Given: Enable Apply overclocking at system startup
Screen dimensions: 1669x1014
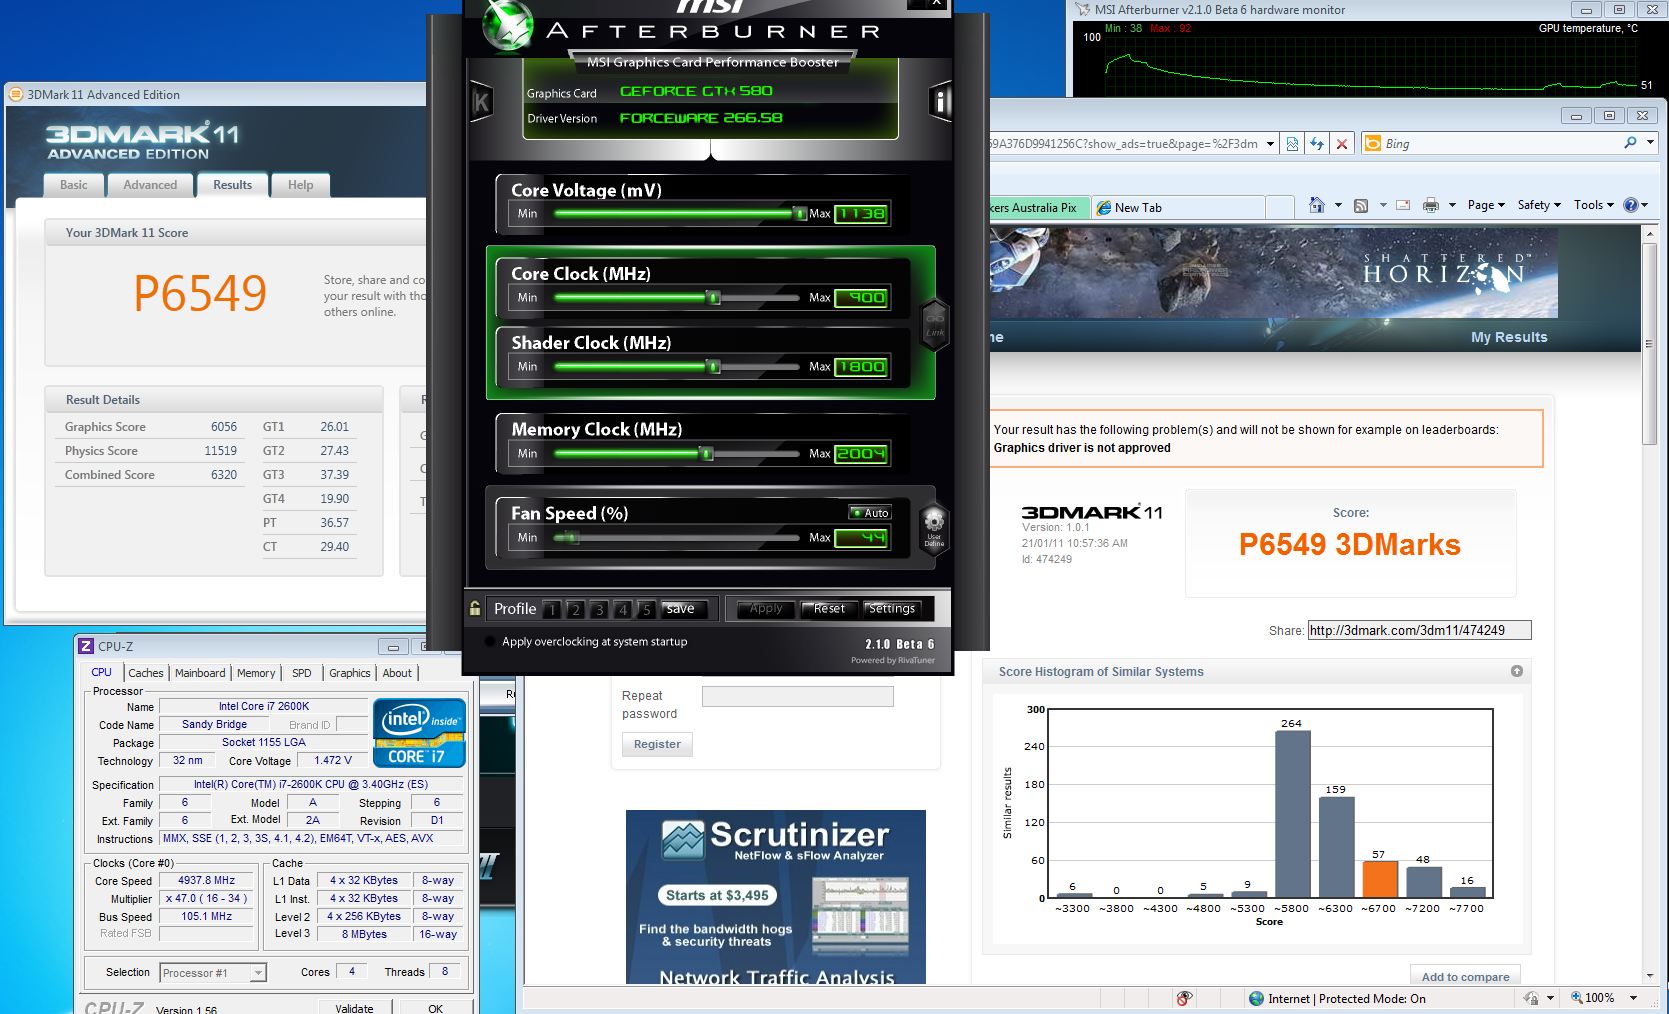Looking at the screenshot, I should (x=490, y=642).
